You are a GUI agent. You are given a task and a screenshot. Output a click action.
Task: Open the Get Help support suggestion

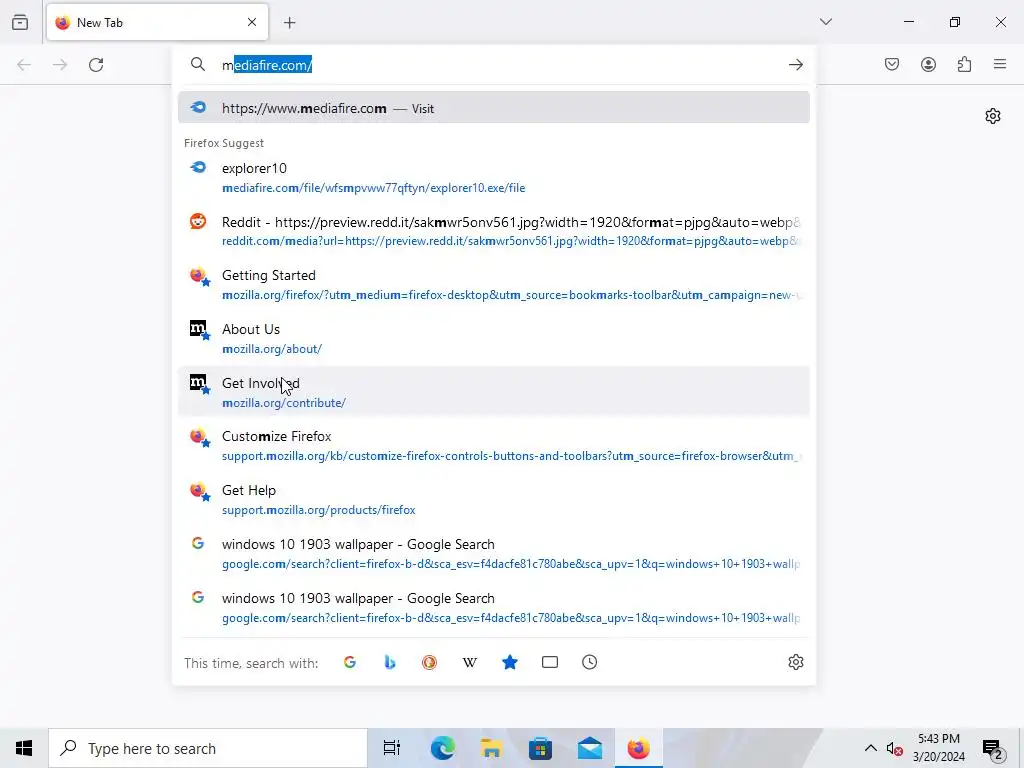[494, 500]
